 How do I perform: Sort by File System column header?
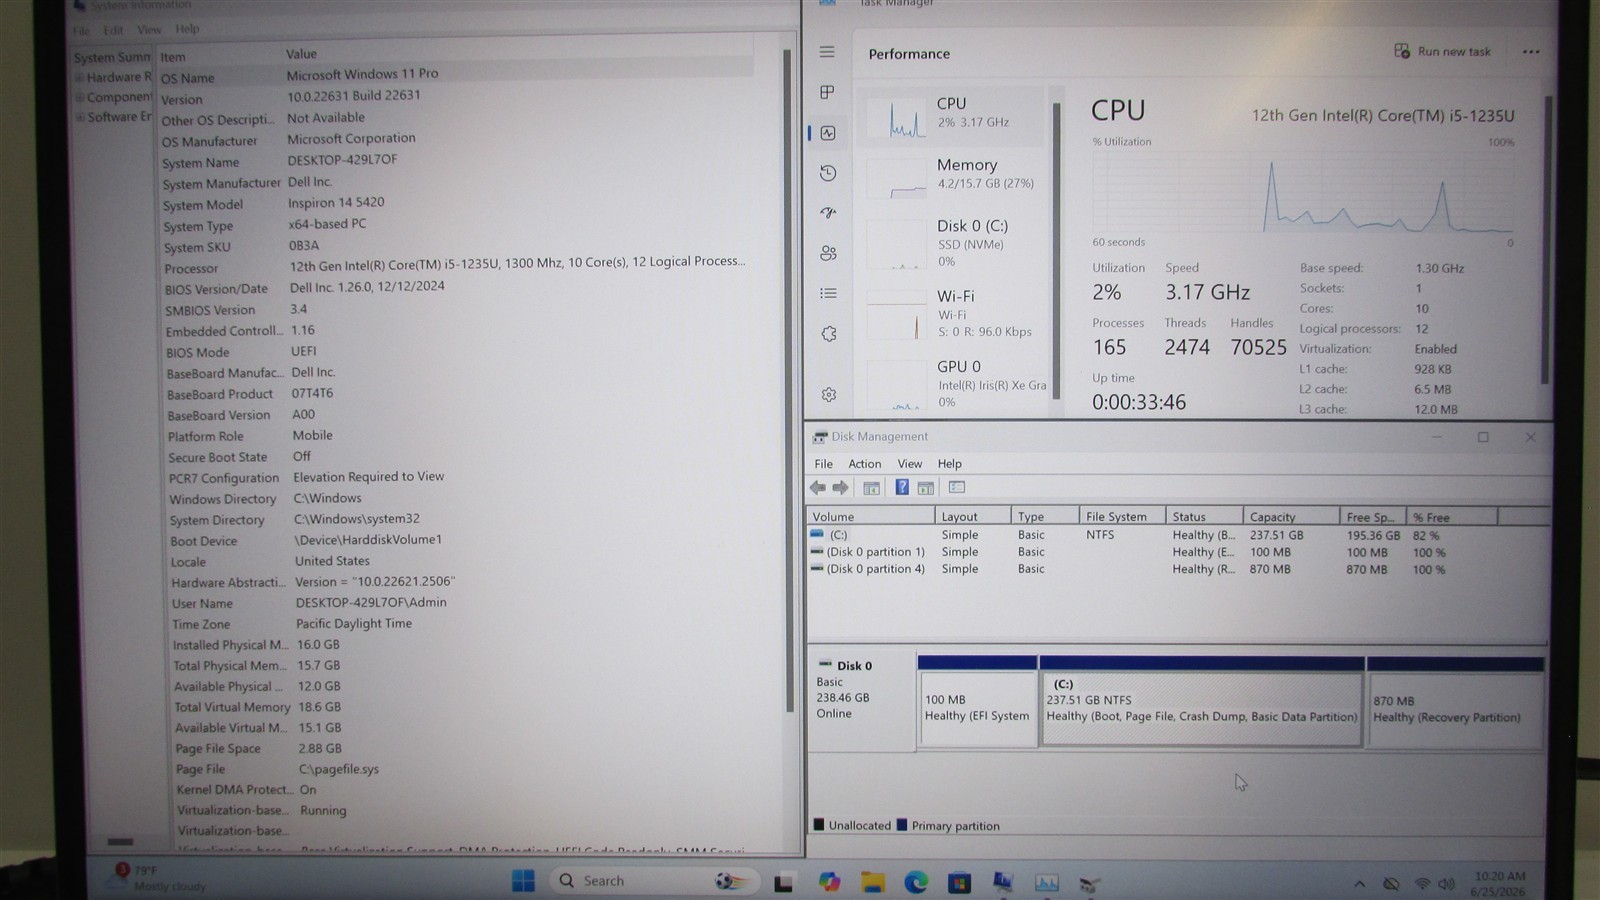[1122, 517]
